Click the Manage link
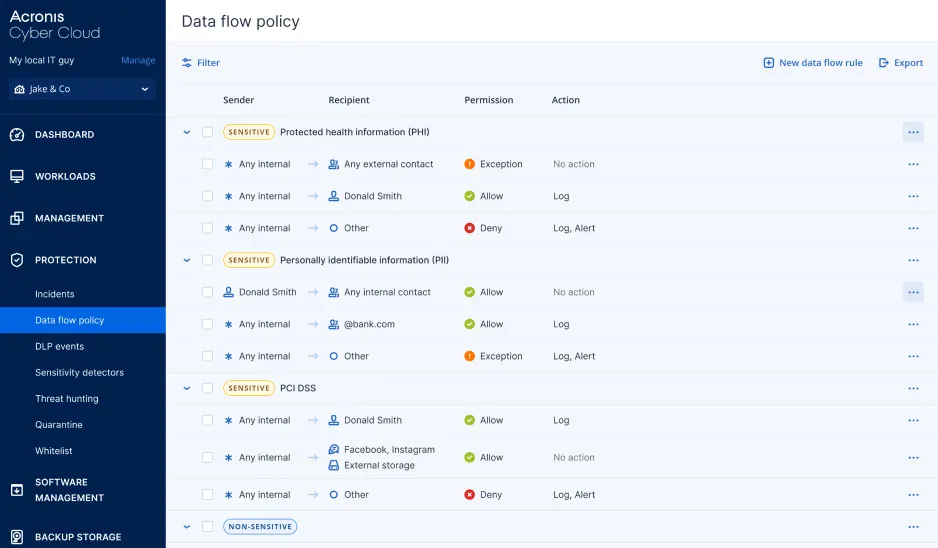Image resolution: width=938 pixels, height=548 pixels. pos(138,60)
